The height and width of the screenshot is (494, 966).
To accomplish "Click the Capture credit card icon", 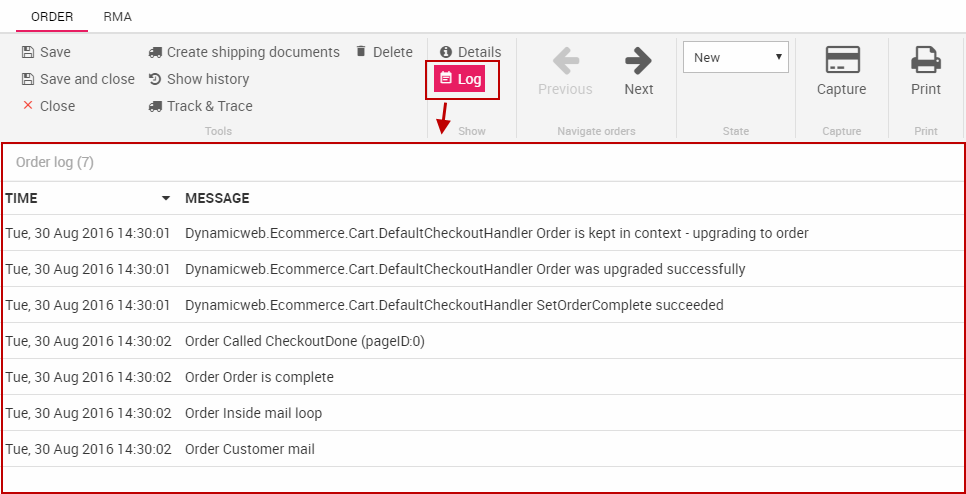I will pos(841,61).
